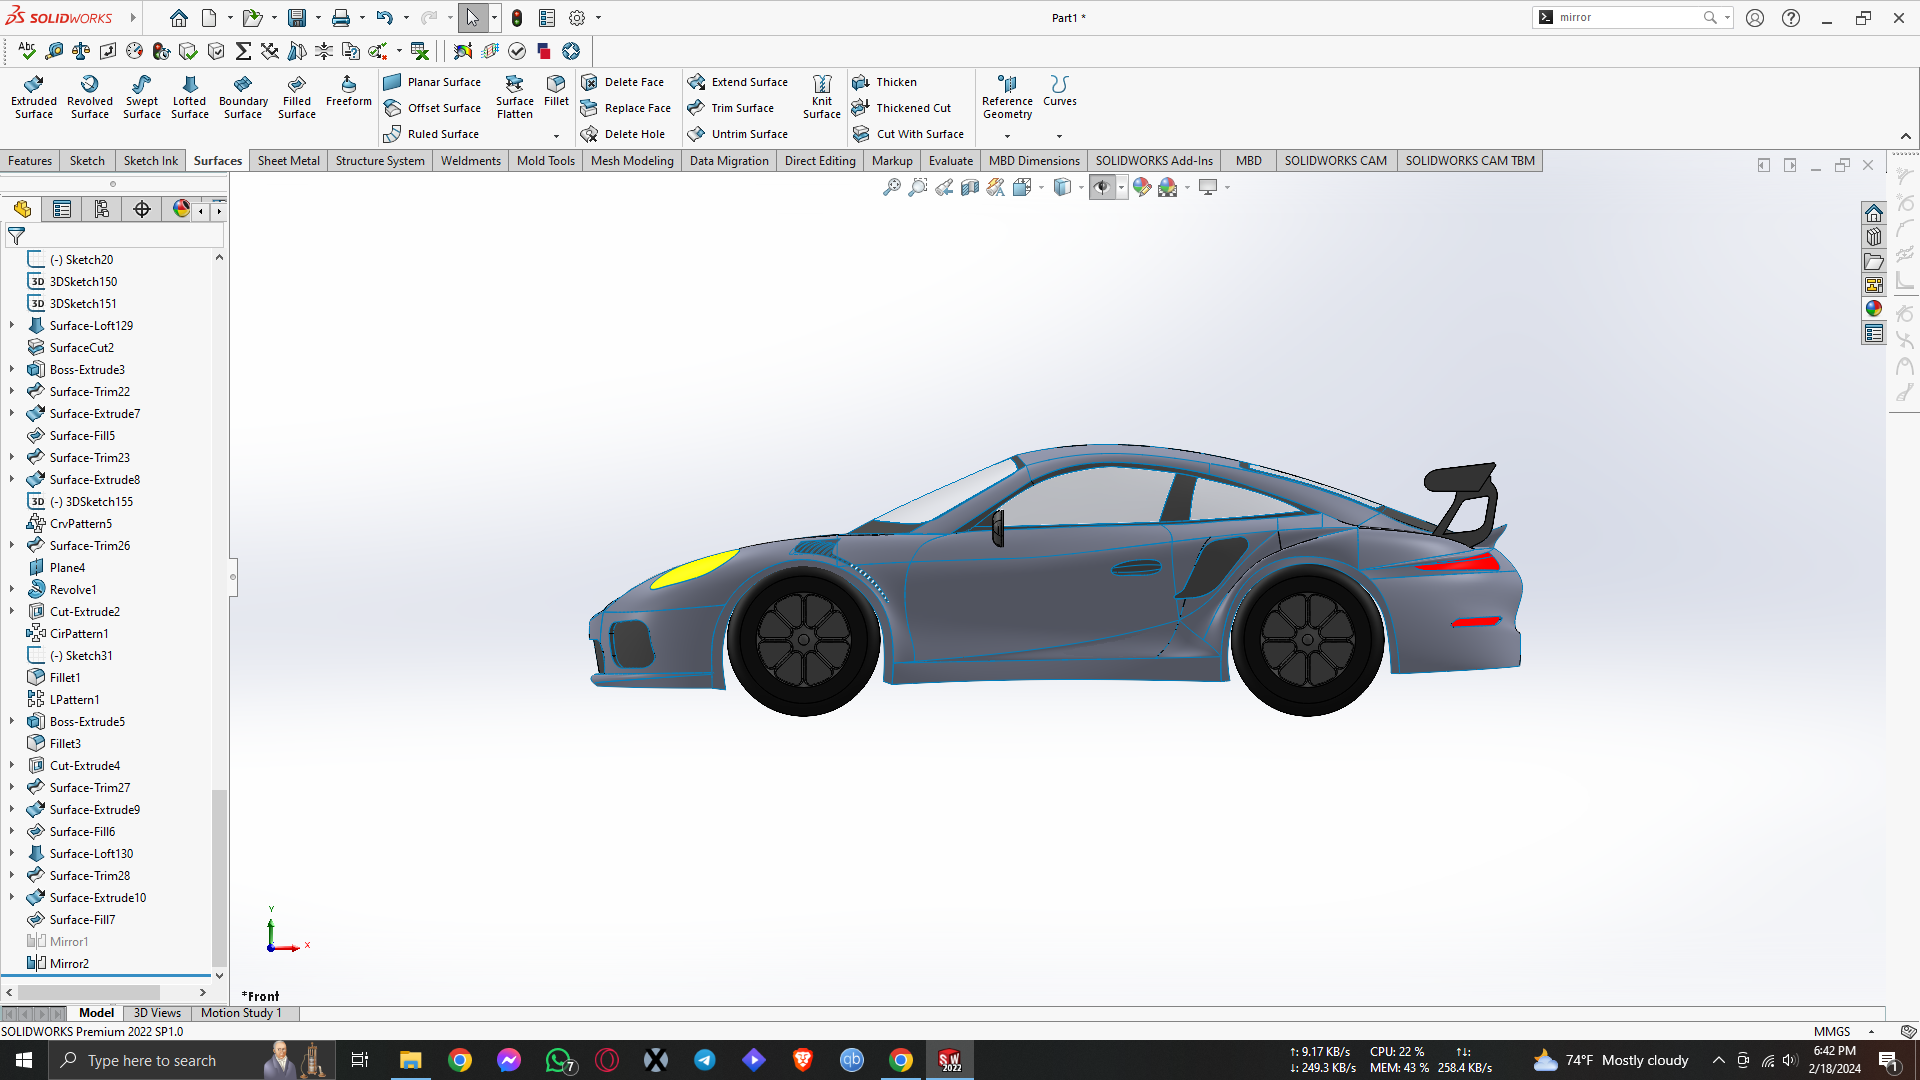The width and height of the screenshot is (1920, 1080).
Task: Click the Freeform surface tool
Action: [x=348, y=90]
